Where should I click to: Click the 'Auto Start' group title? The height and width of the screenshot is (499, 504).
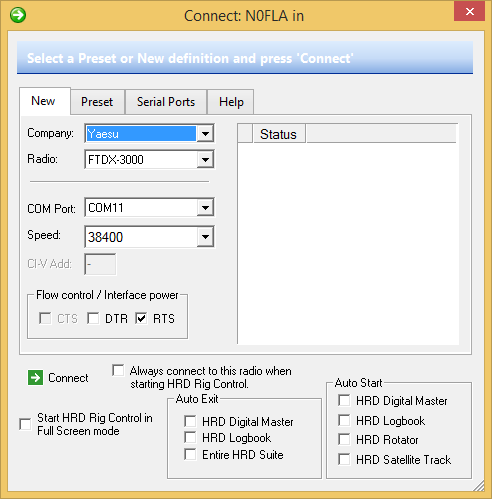coord(358,383)
